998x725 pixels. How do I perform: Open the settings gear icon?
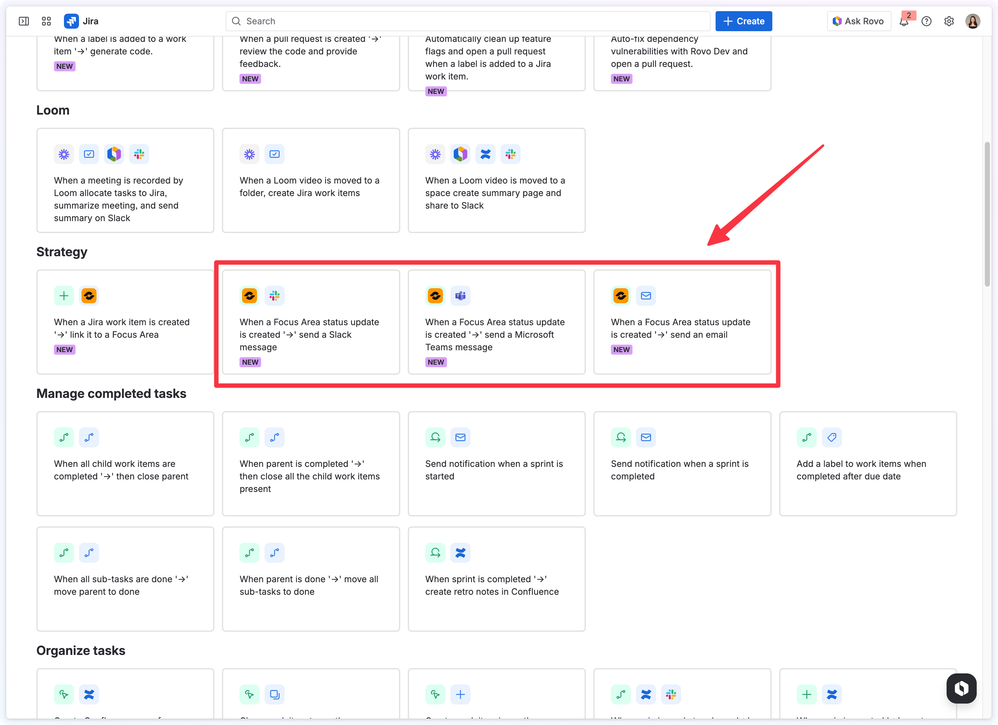click(x=949, y=21)
